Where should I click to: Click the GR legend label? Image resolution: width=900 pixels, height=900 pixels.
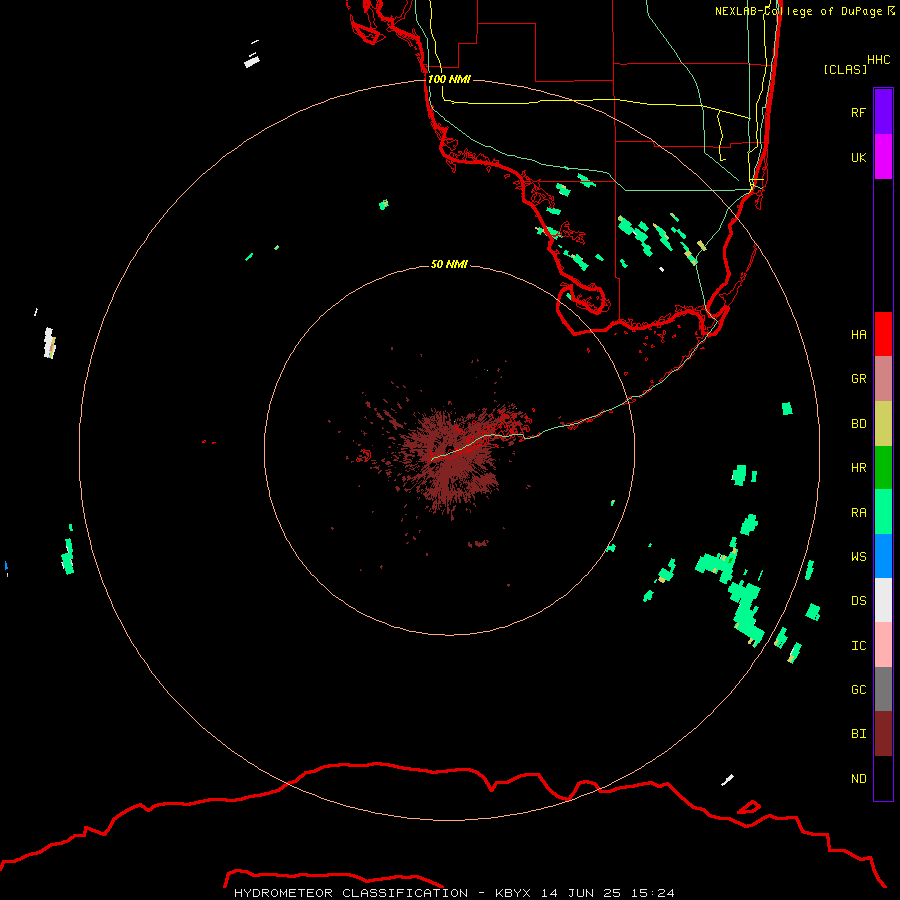(858, 379)
